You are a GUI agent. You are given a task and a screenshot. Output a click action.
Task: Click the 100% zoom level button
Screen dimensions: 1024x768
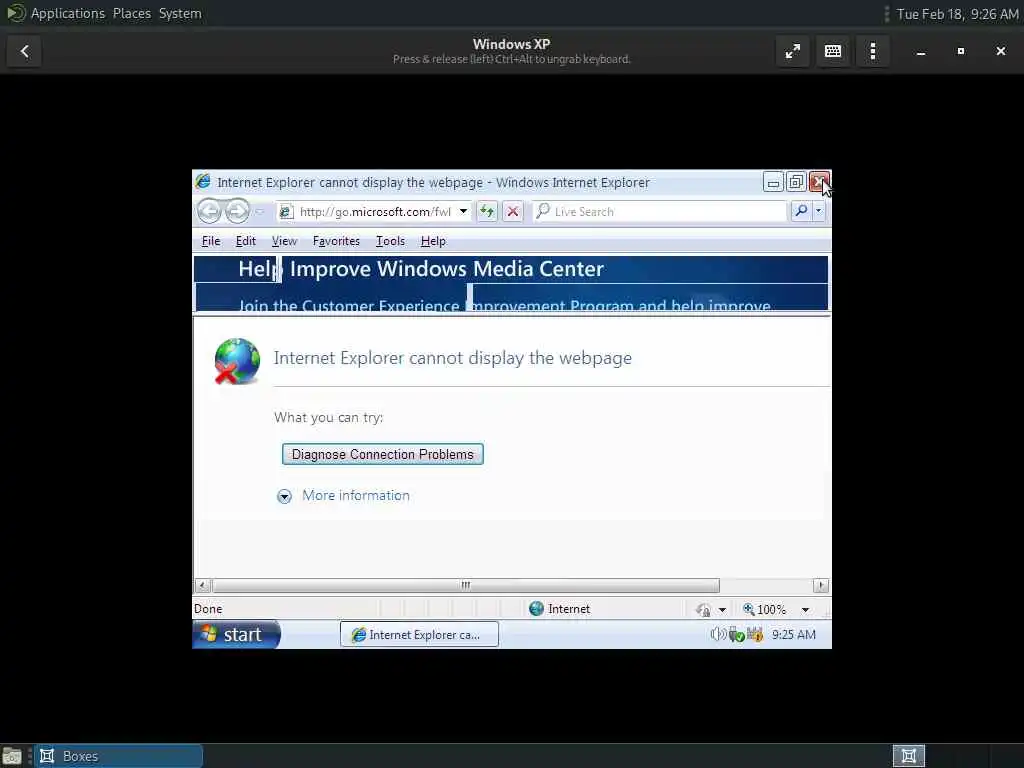coord(765,609)
